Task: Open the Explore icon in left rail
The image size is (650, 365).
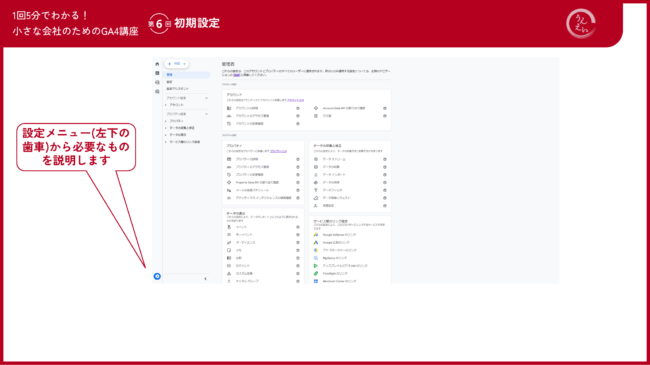Action: (x=157, y=82)
